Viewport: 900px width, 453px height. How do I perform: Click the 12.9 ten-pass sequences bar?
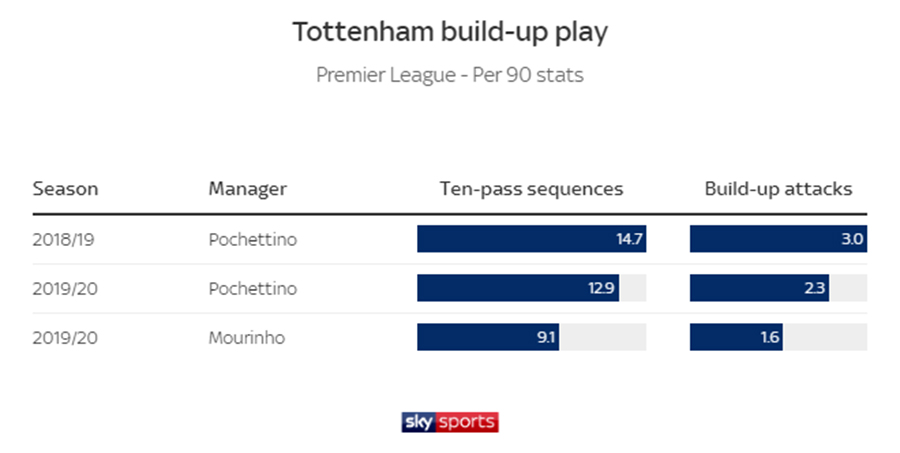[x=518, y=288]
